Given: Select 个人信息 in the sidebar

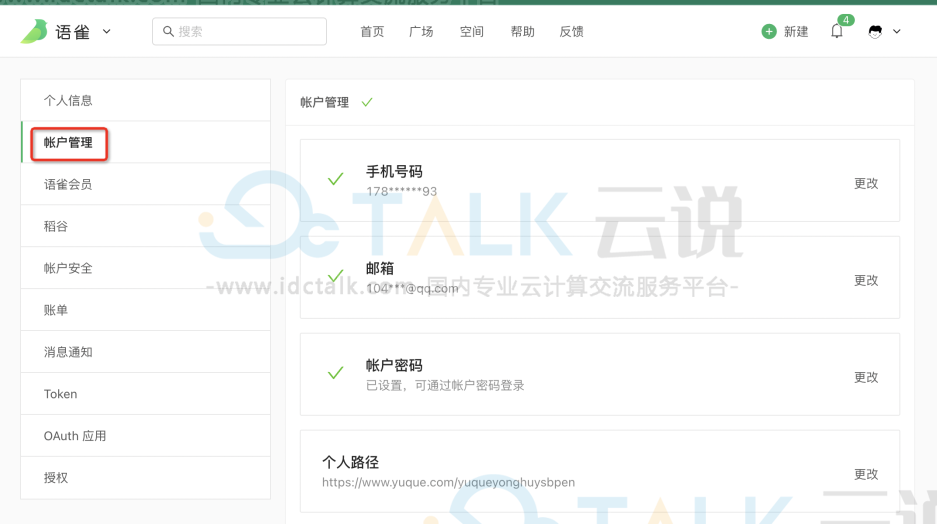Looking at the screenshot, I should [145, 100].
